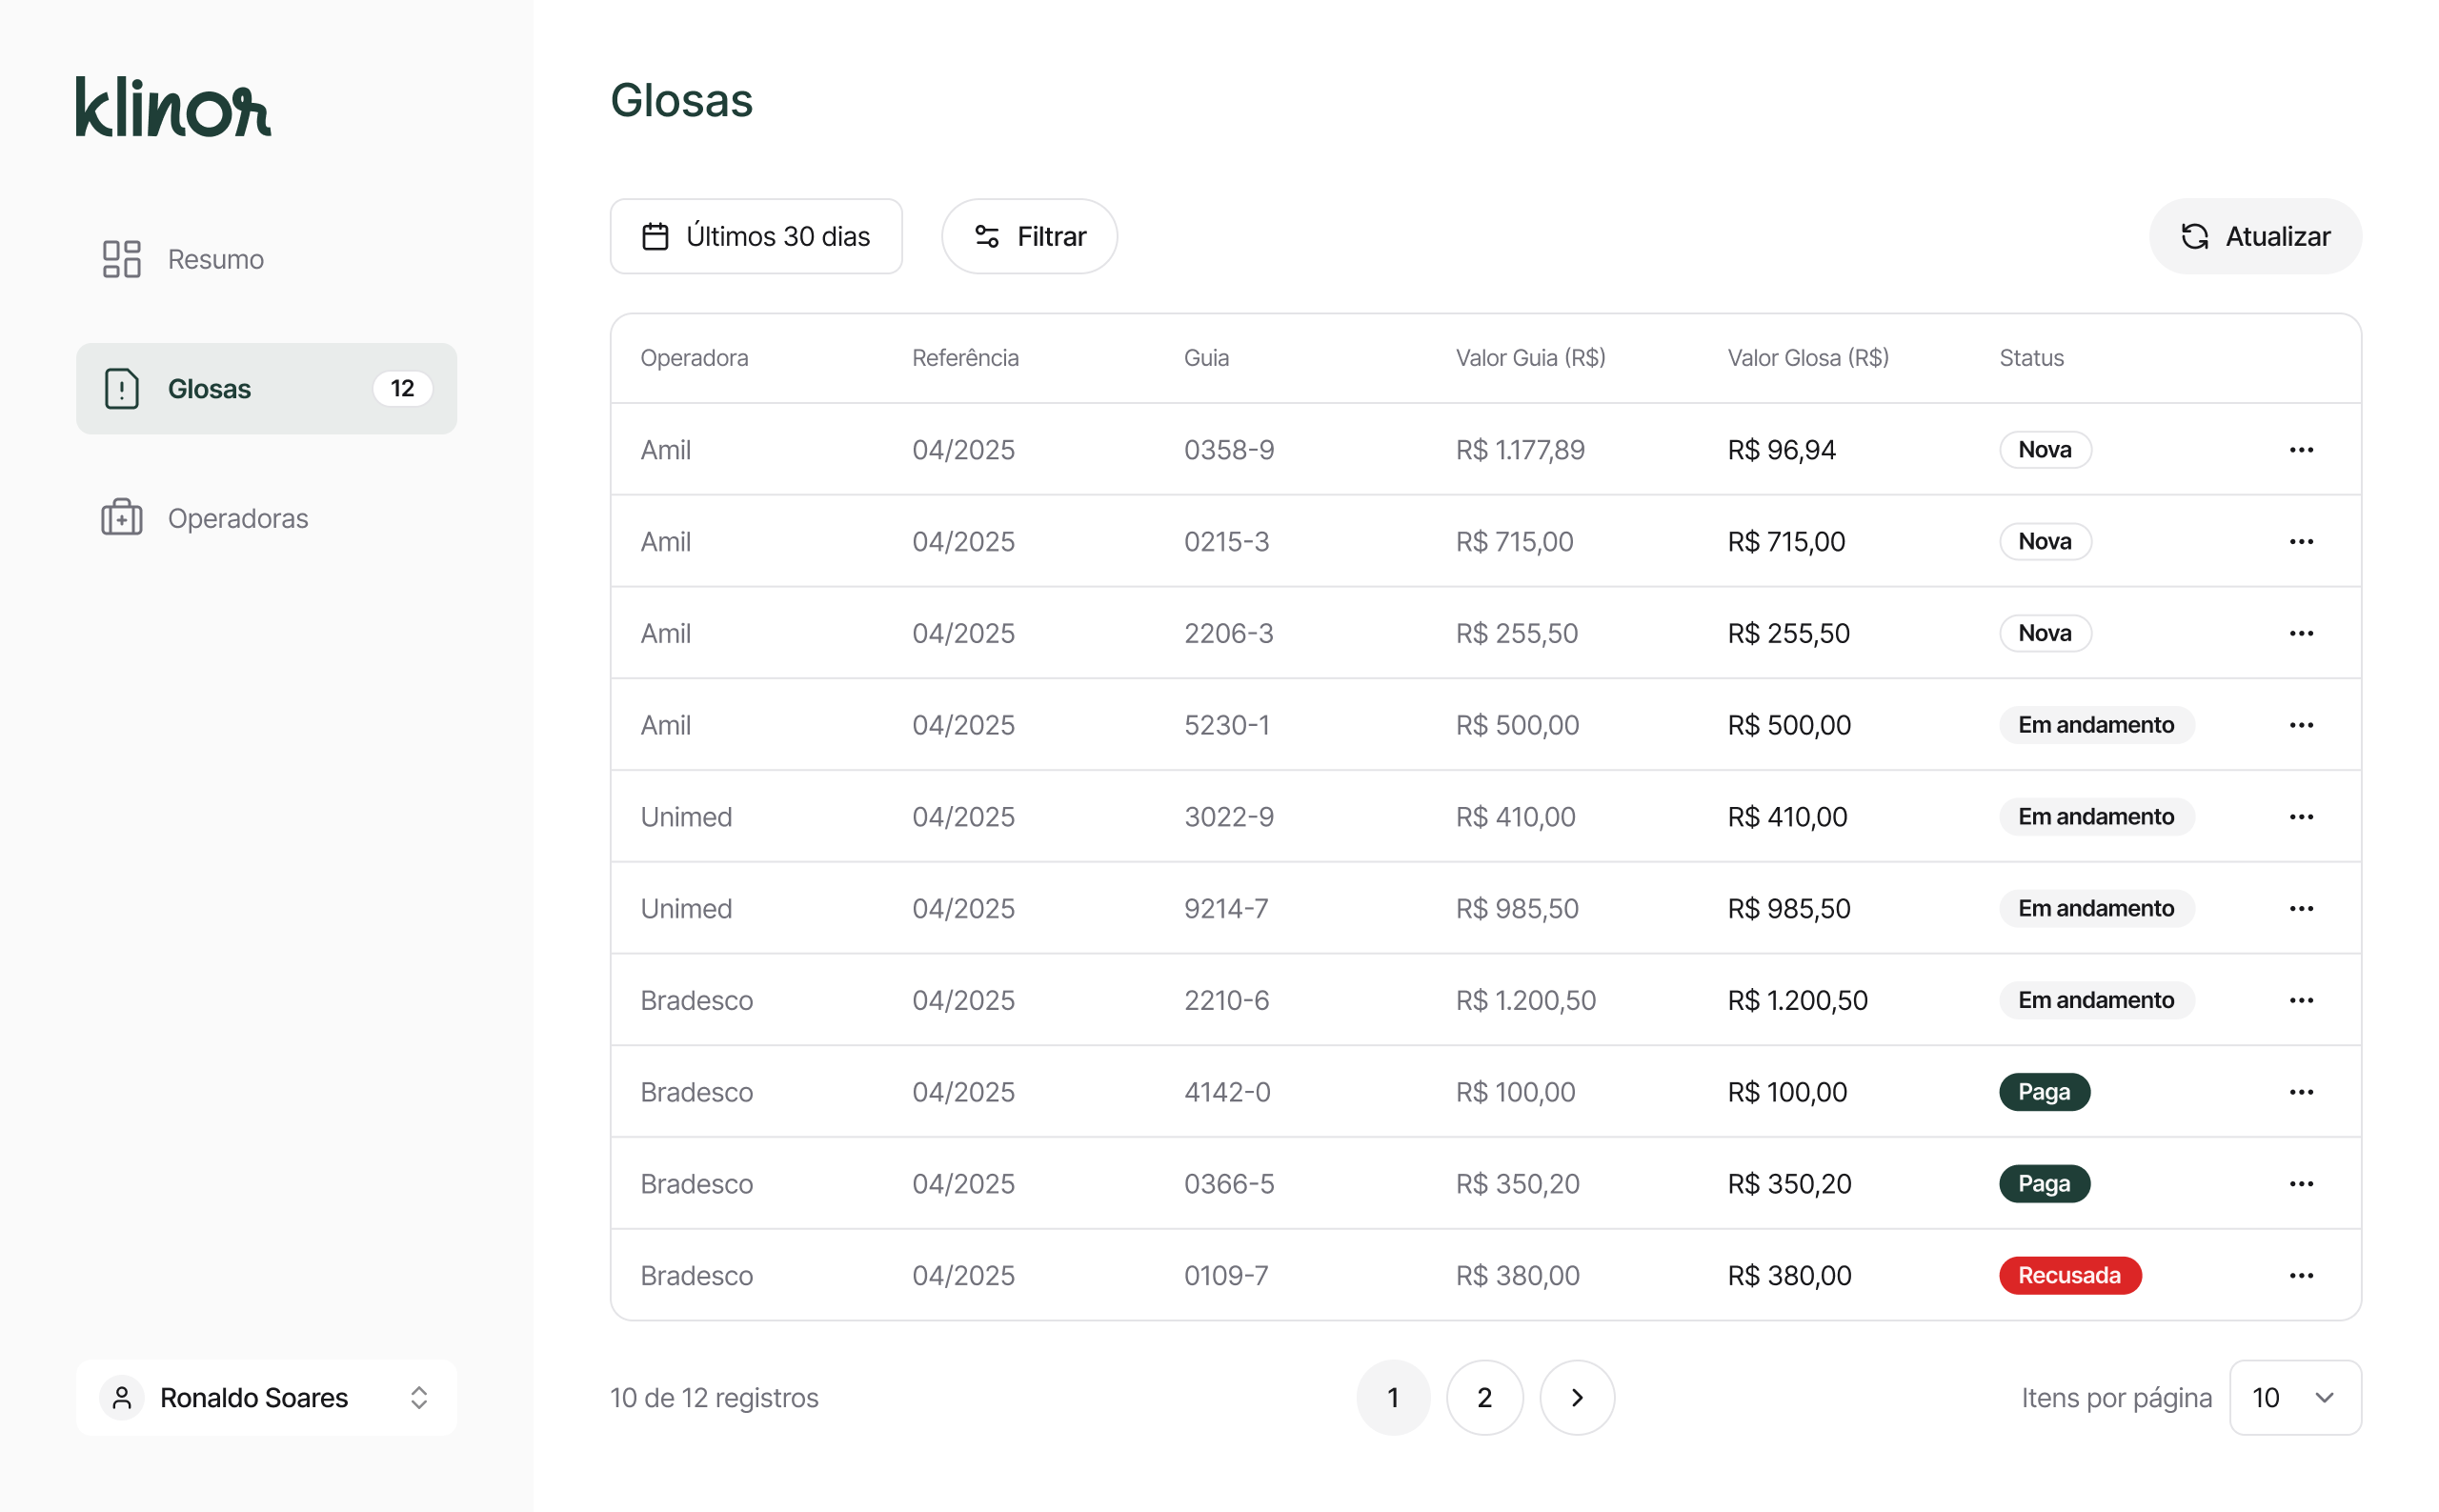Viewport: 2439px width, 1512px height.
Task: Expand Itens por página dropdown
Action: [x=2294, y=1397]
